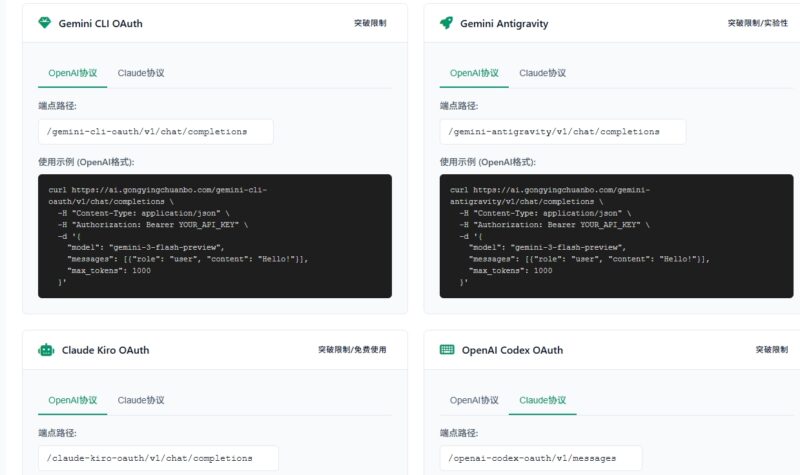Click 端点路径 label in OpenAI Codex OAuth card
800x475 pixels.
click(459, 433)
